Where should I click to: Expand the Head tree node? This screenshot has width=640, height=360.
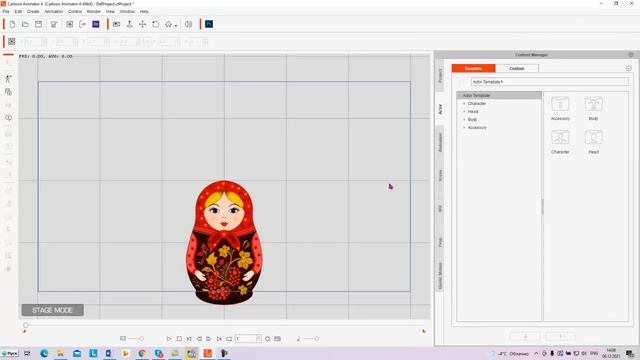point(464,111)
